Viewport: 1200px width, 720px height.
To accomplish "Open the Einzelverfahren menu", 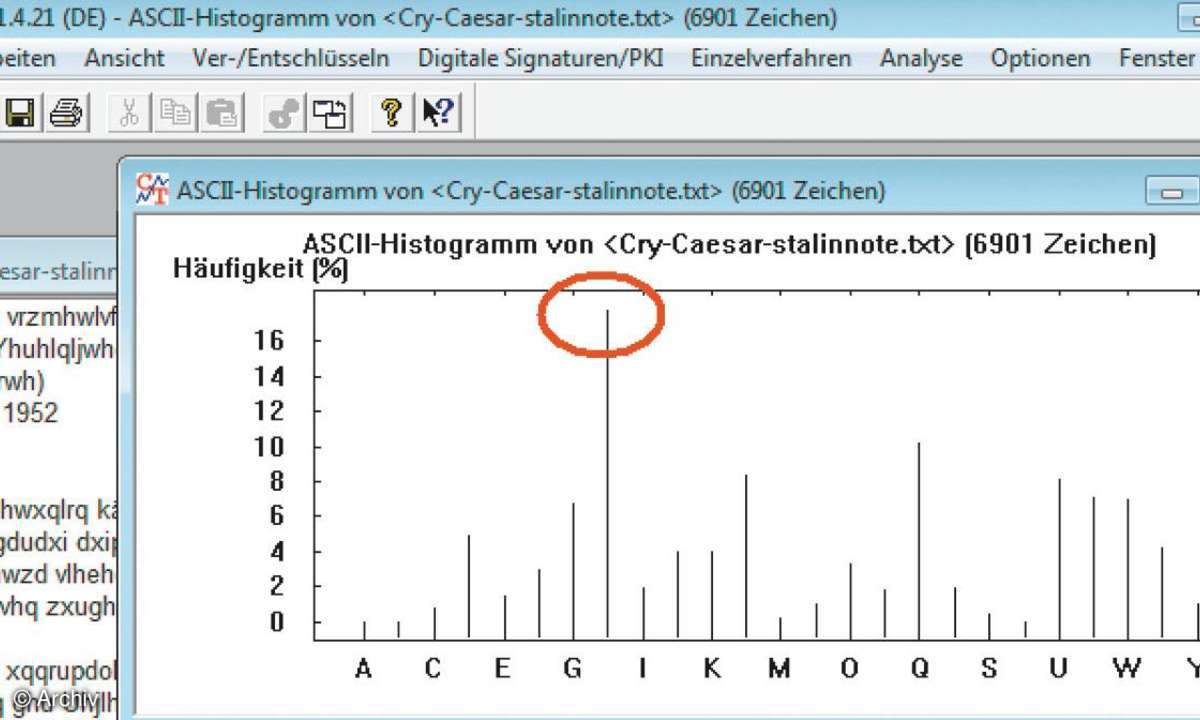I will (771, 59).
